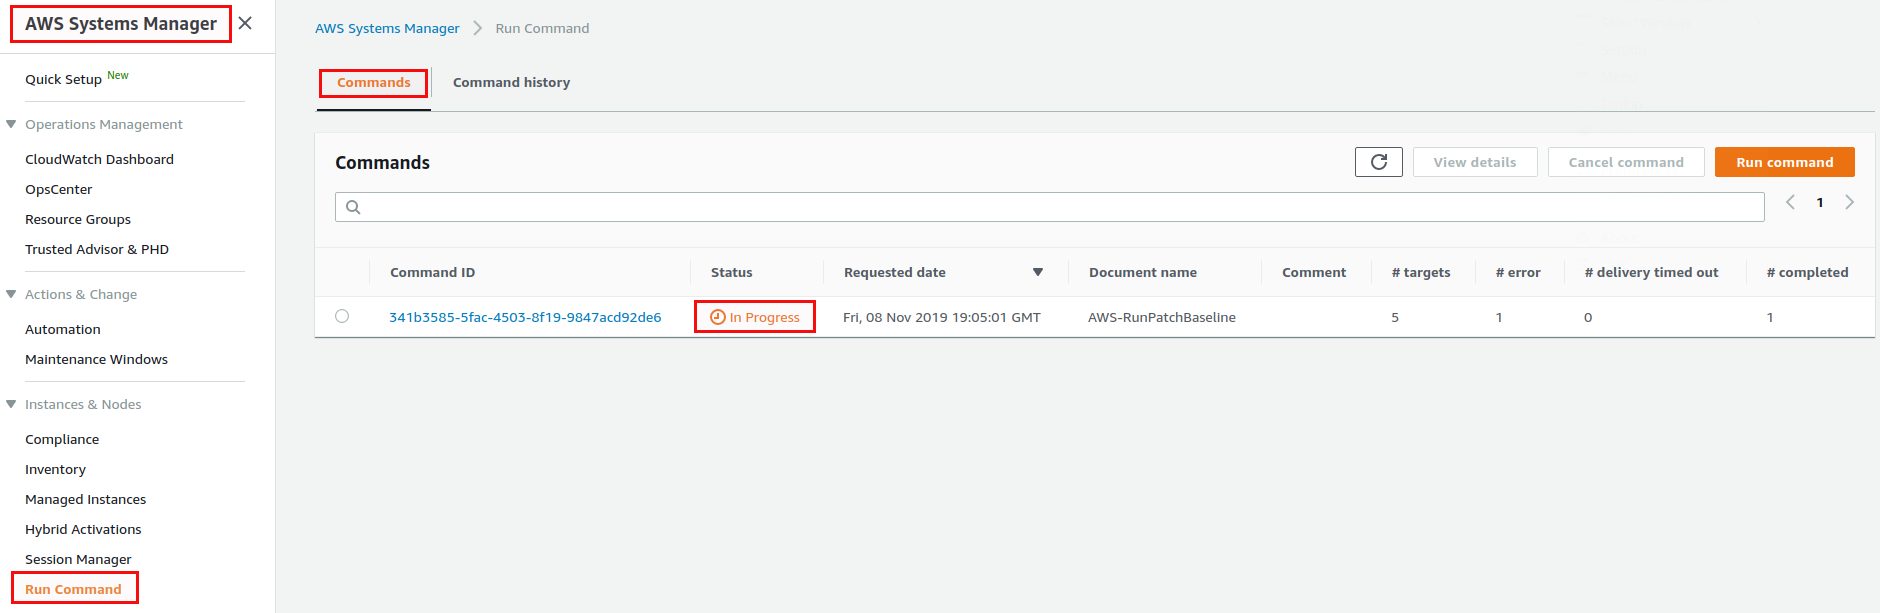Image resolution: width=1880 pixels, height=613 pixels.
Task: Open Session Manager
Action: [78, 559]
